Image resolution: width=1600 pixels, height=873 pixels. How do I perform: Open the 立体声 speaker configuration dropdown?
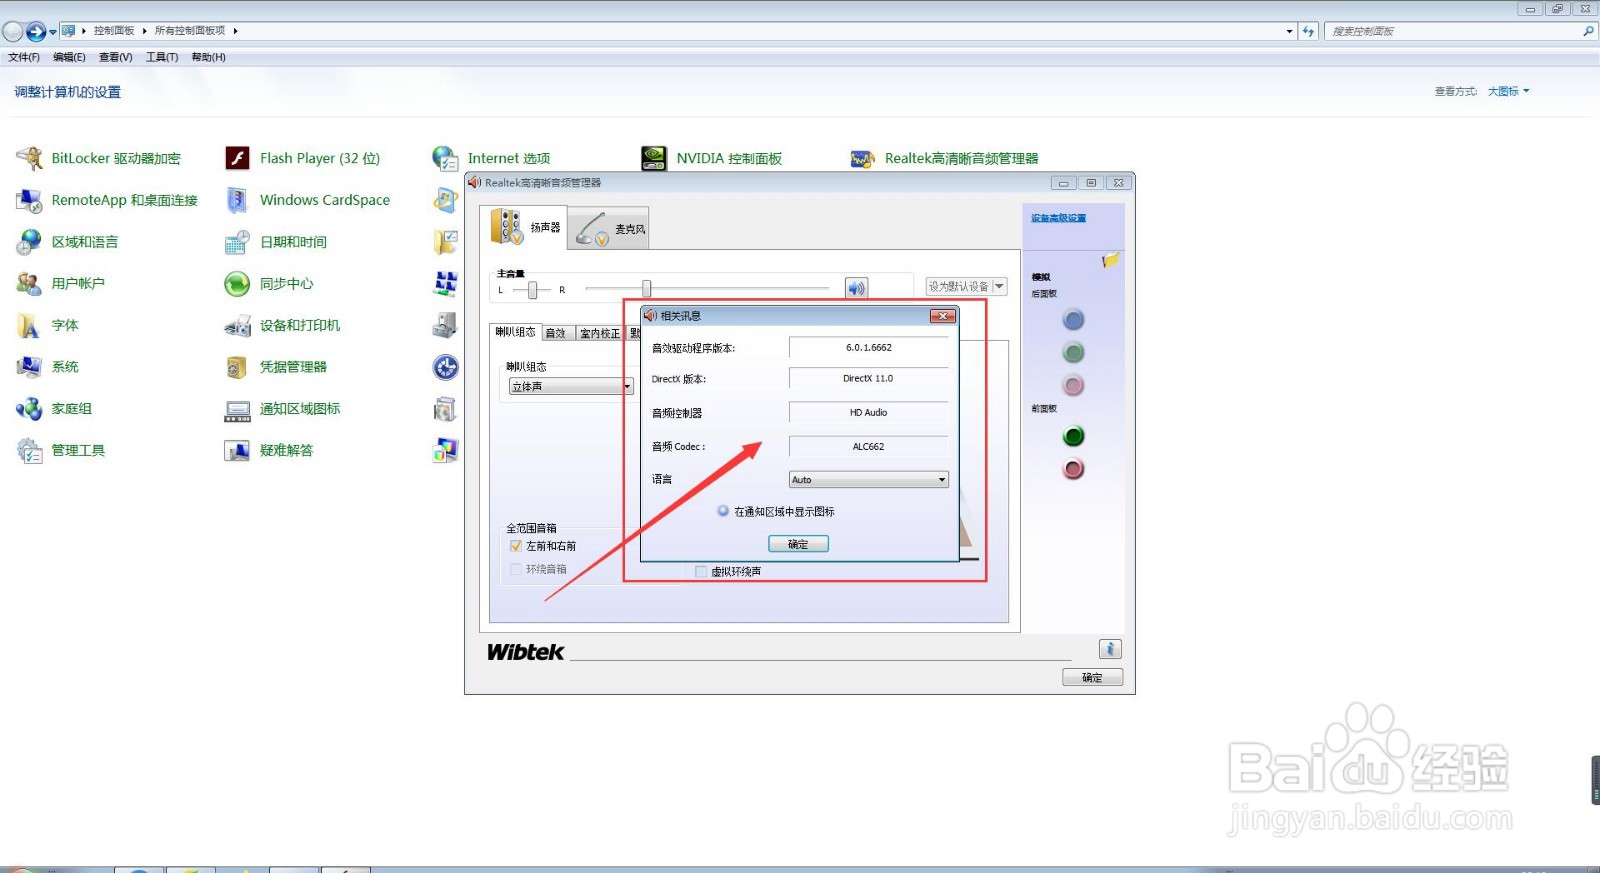(571, 386)
